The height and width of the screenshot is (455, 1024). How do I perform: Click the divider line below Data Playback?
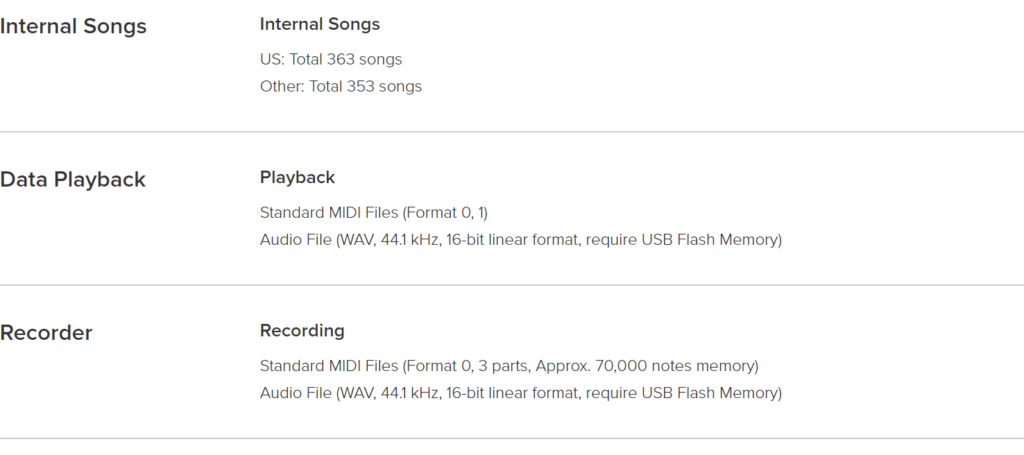(x=512, y=285)
